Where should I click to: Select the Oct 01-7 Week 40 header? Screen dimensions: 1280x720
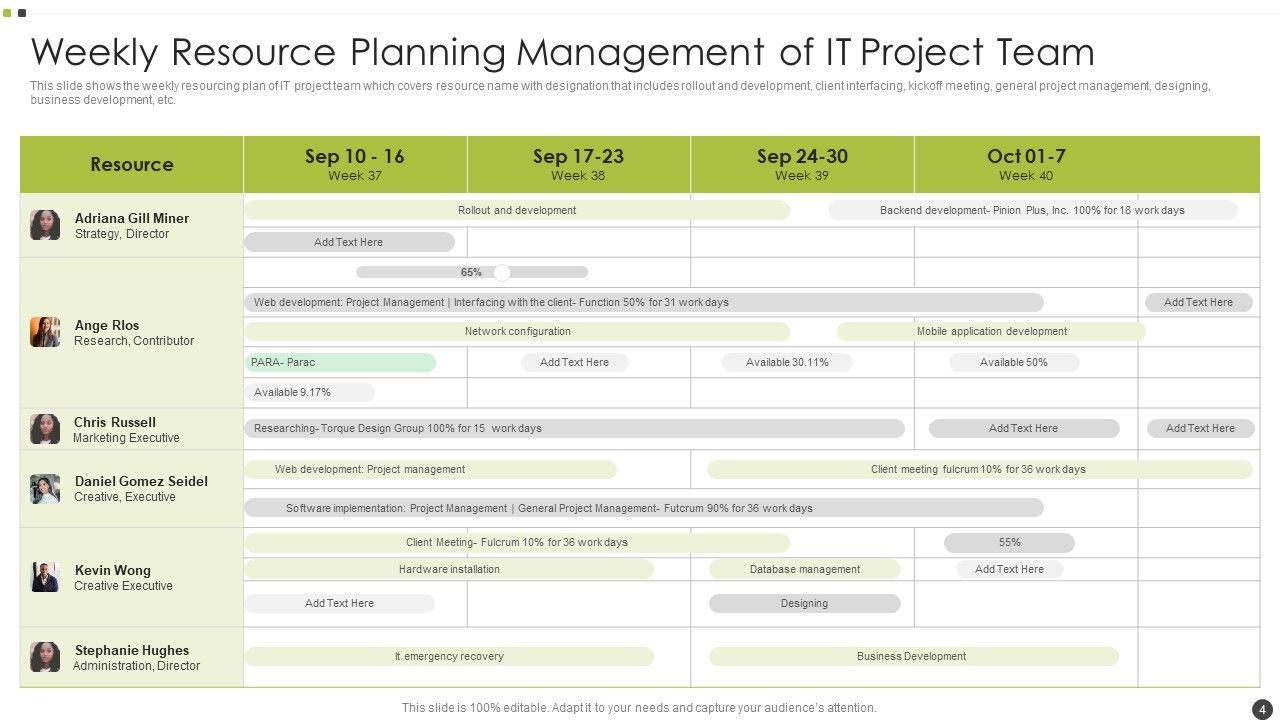click(x=1026, y=164)
